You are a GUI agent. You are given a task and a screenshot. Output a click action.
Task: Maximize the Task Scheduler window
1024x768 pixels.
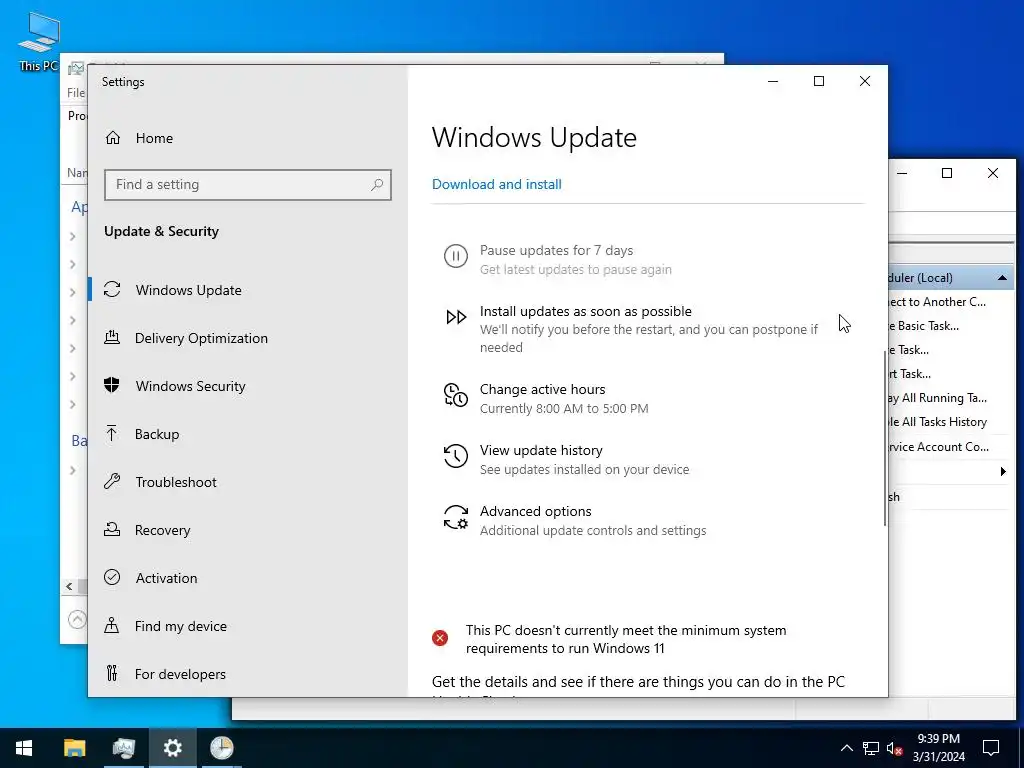pos(947,173)
